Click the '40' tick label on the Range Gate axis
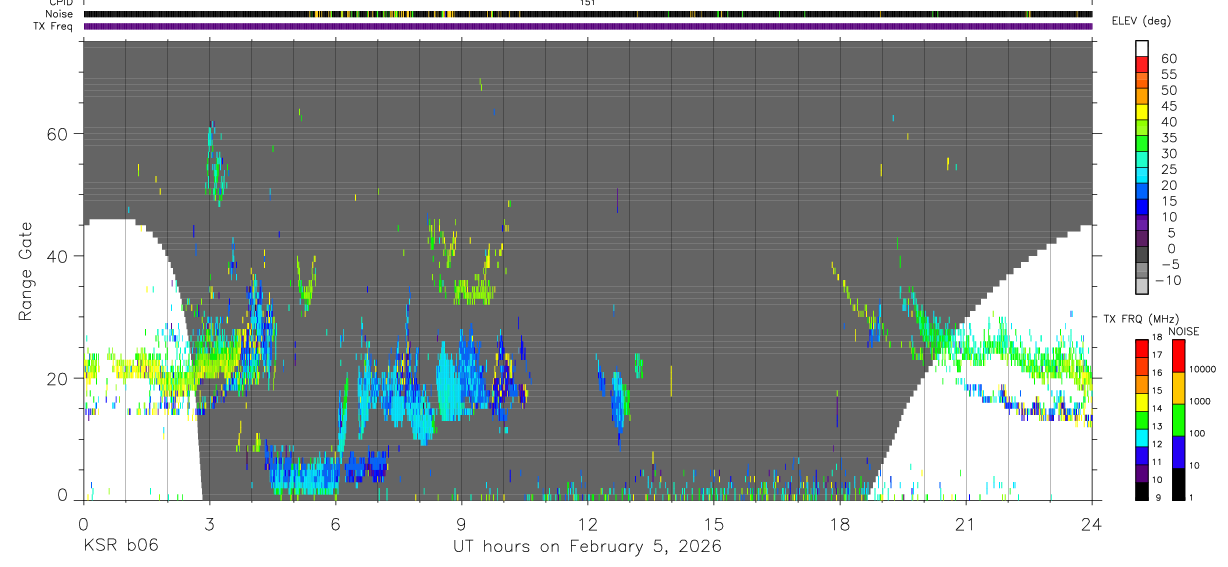Screen dimensions: 1228x567 pyautogui.click(x=59, y=256)
